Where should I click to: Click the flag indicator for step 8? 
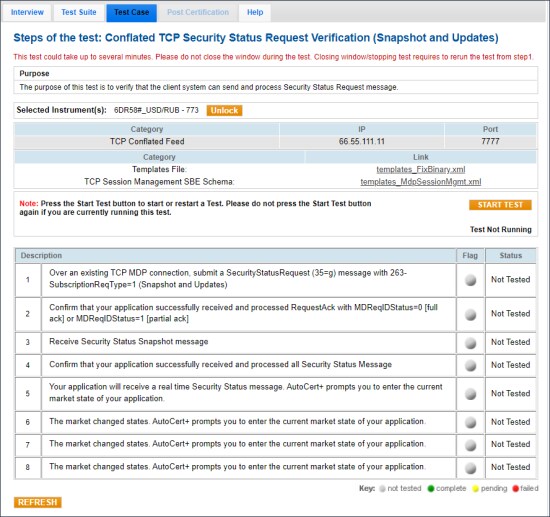[470, 468]
